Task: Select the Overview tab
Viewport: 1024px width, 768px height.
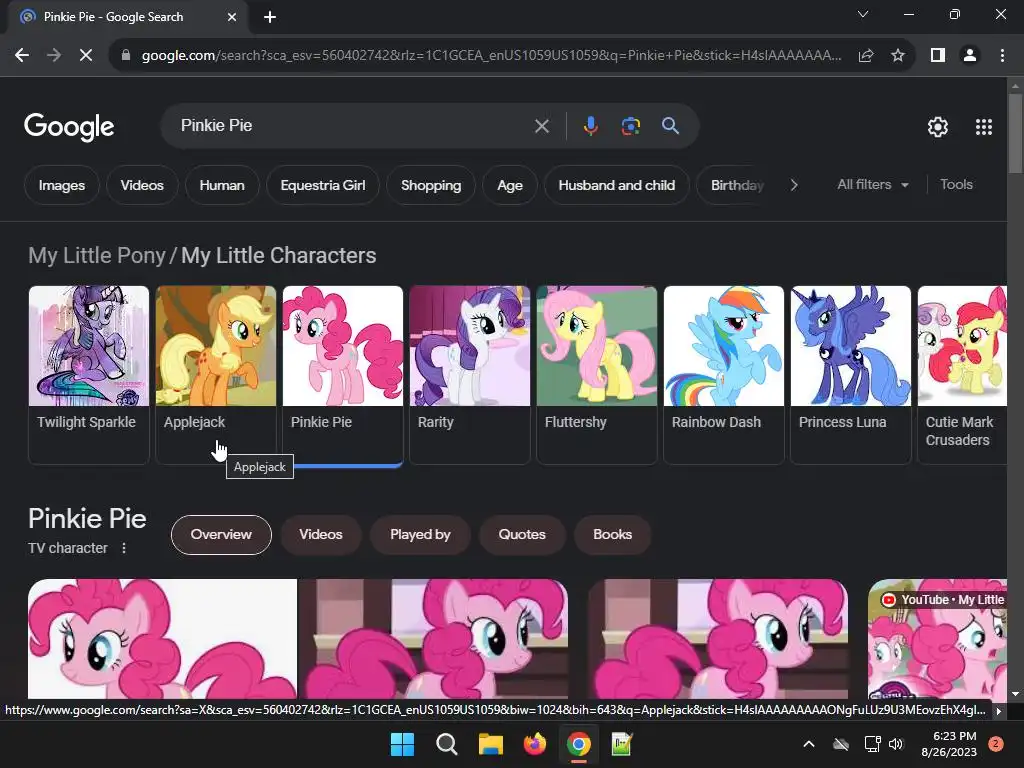Action: (221, 535)
